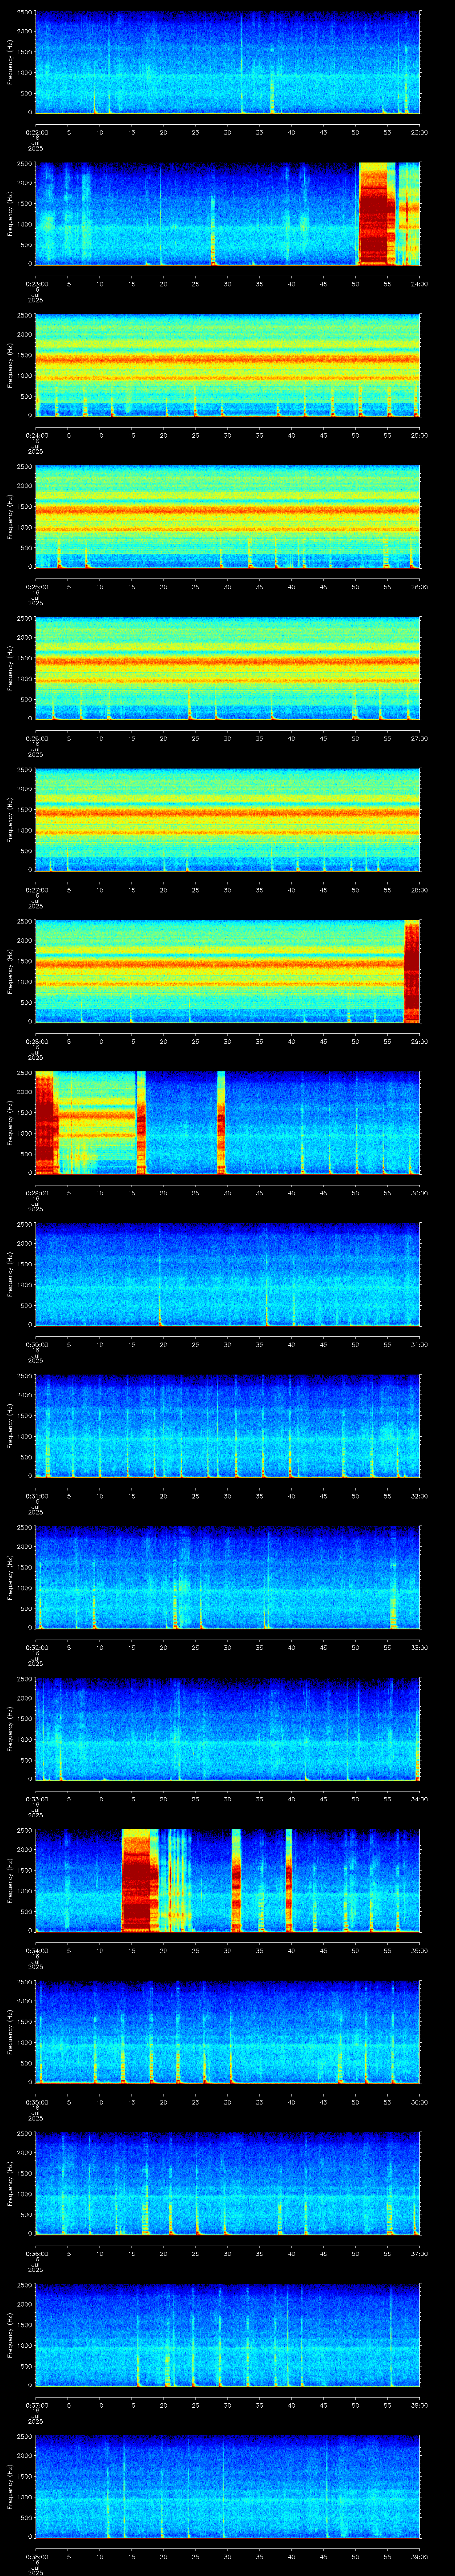Open the spectrogram panel starting at 0:27:00
Screen dimensions: 455x2576
point(227,820)
